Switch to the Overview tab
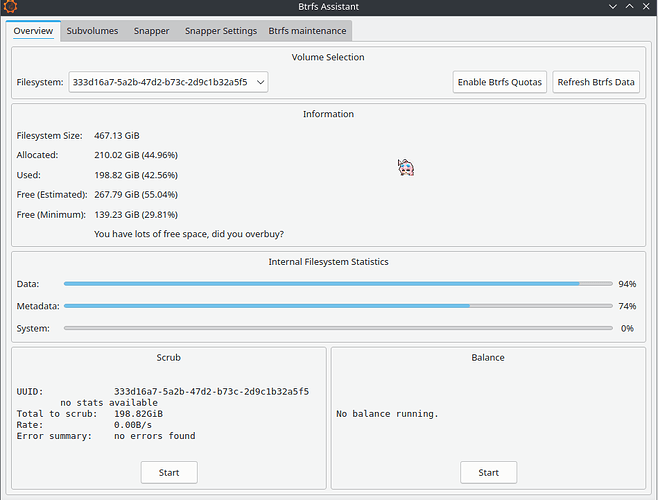Viewport: 658px width, 500px height. coord(33,31)
